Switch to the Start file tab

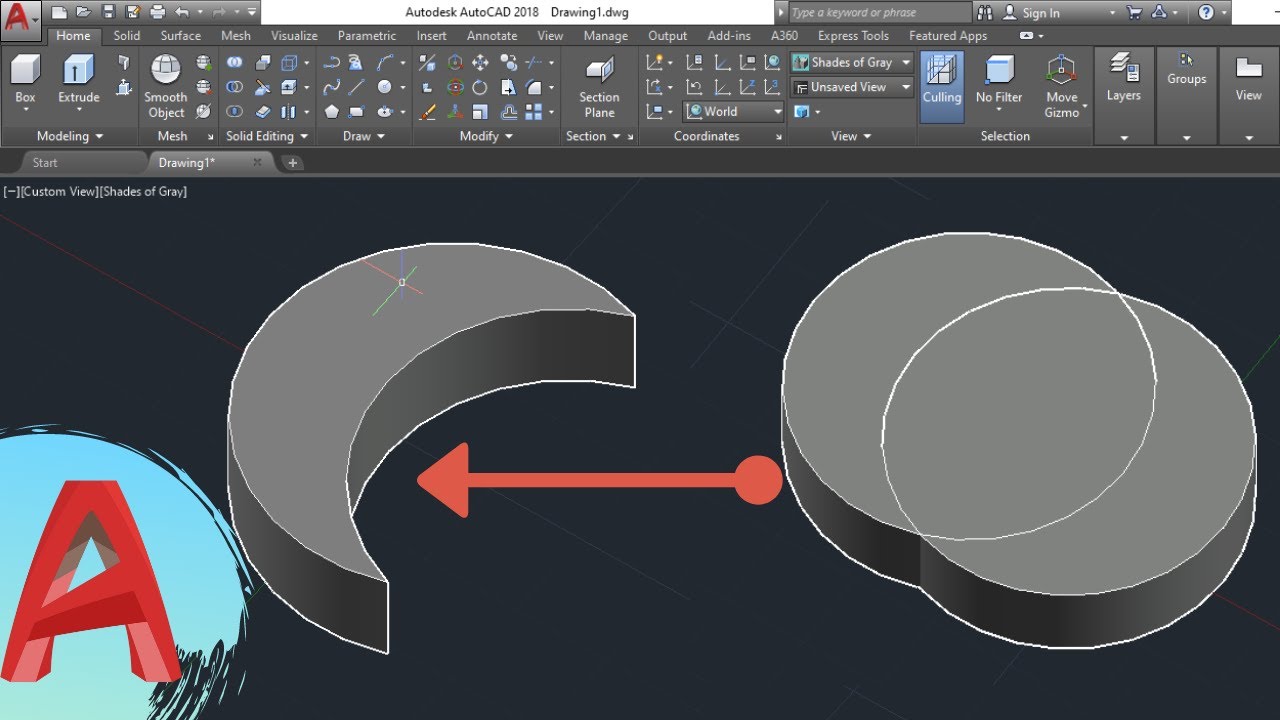tap(45, 162)
